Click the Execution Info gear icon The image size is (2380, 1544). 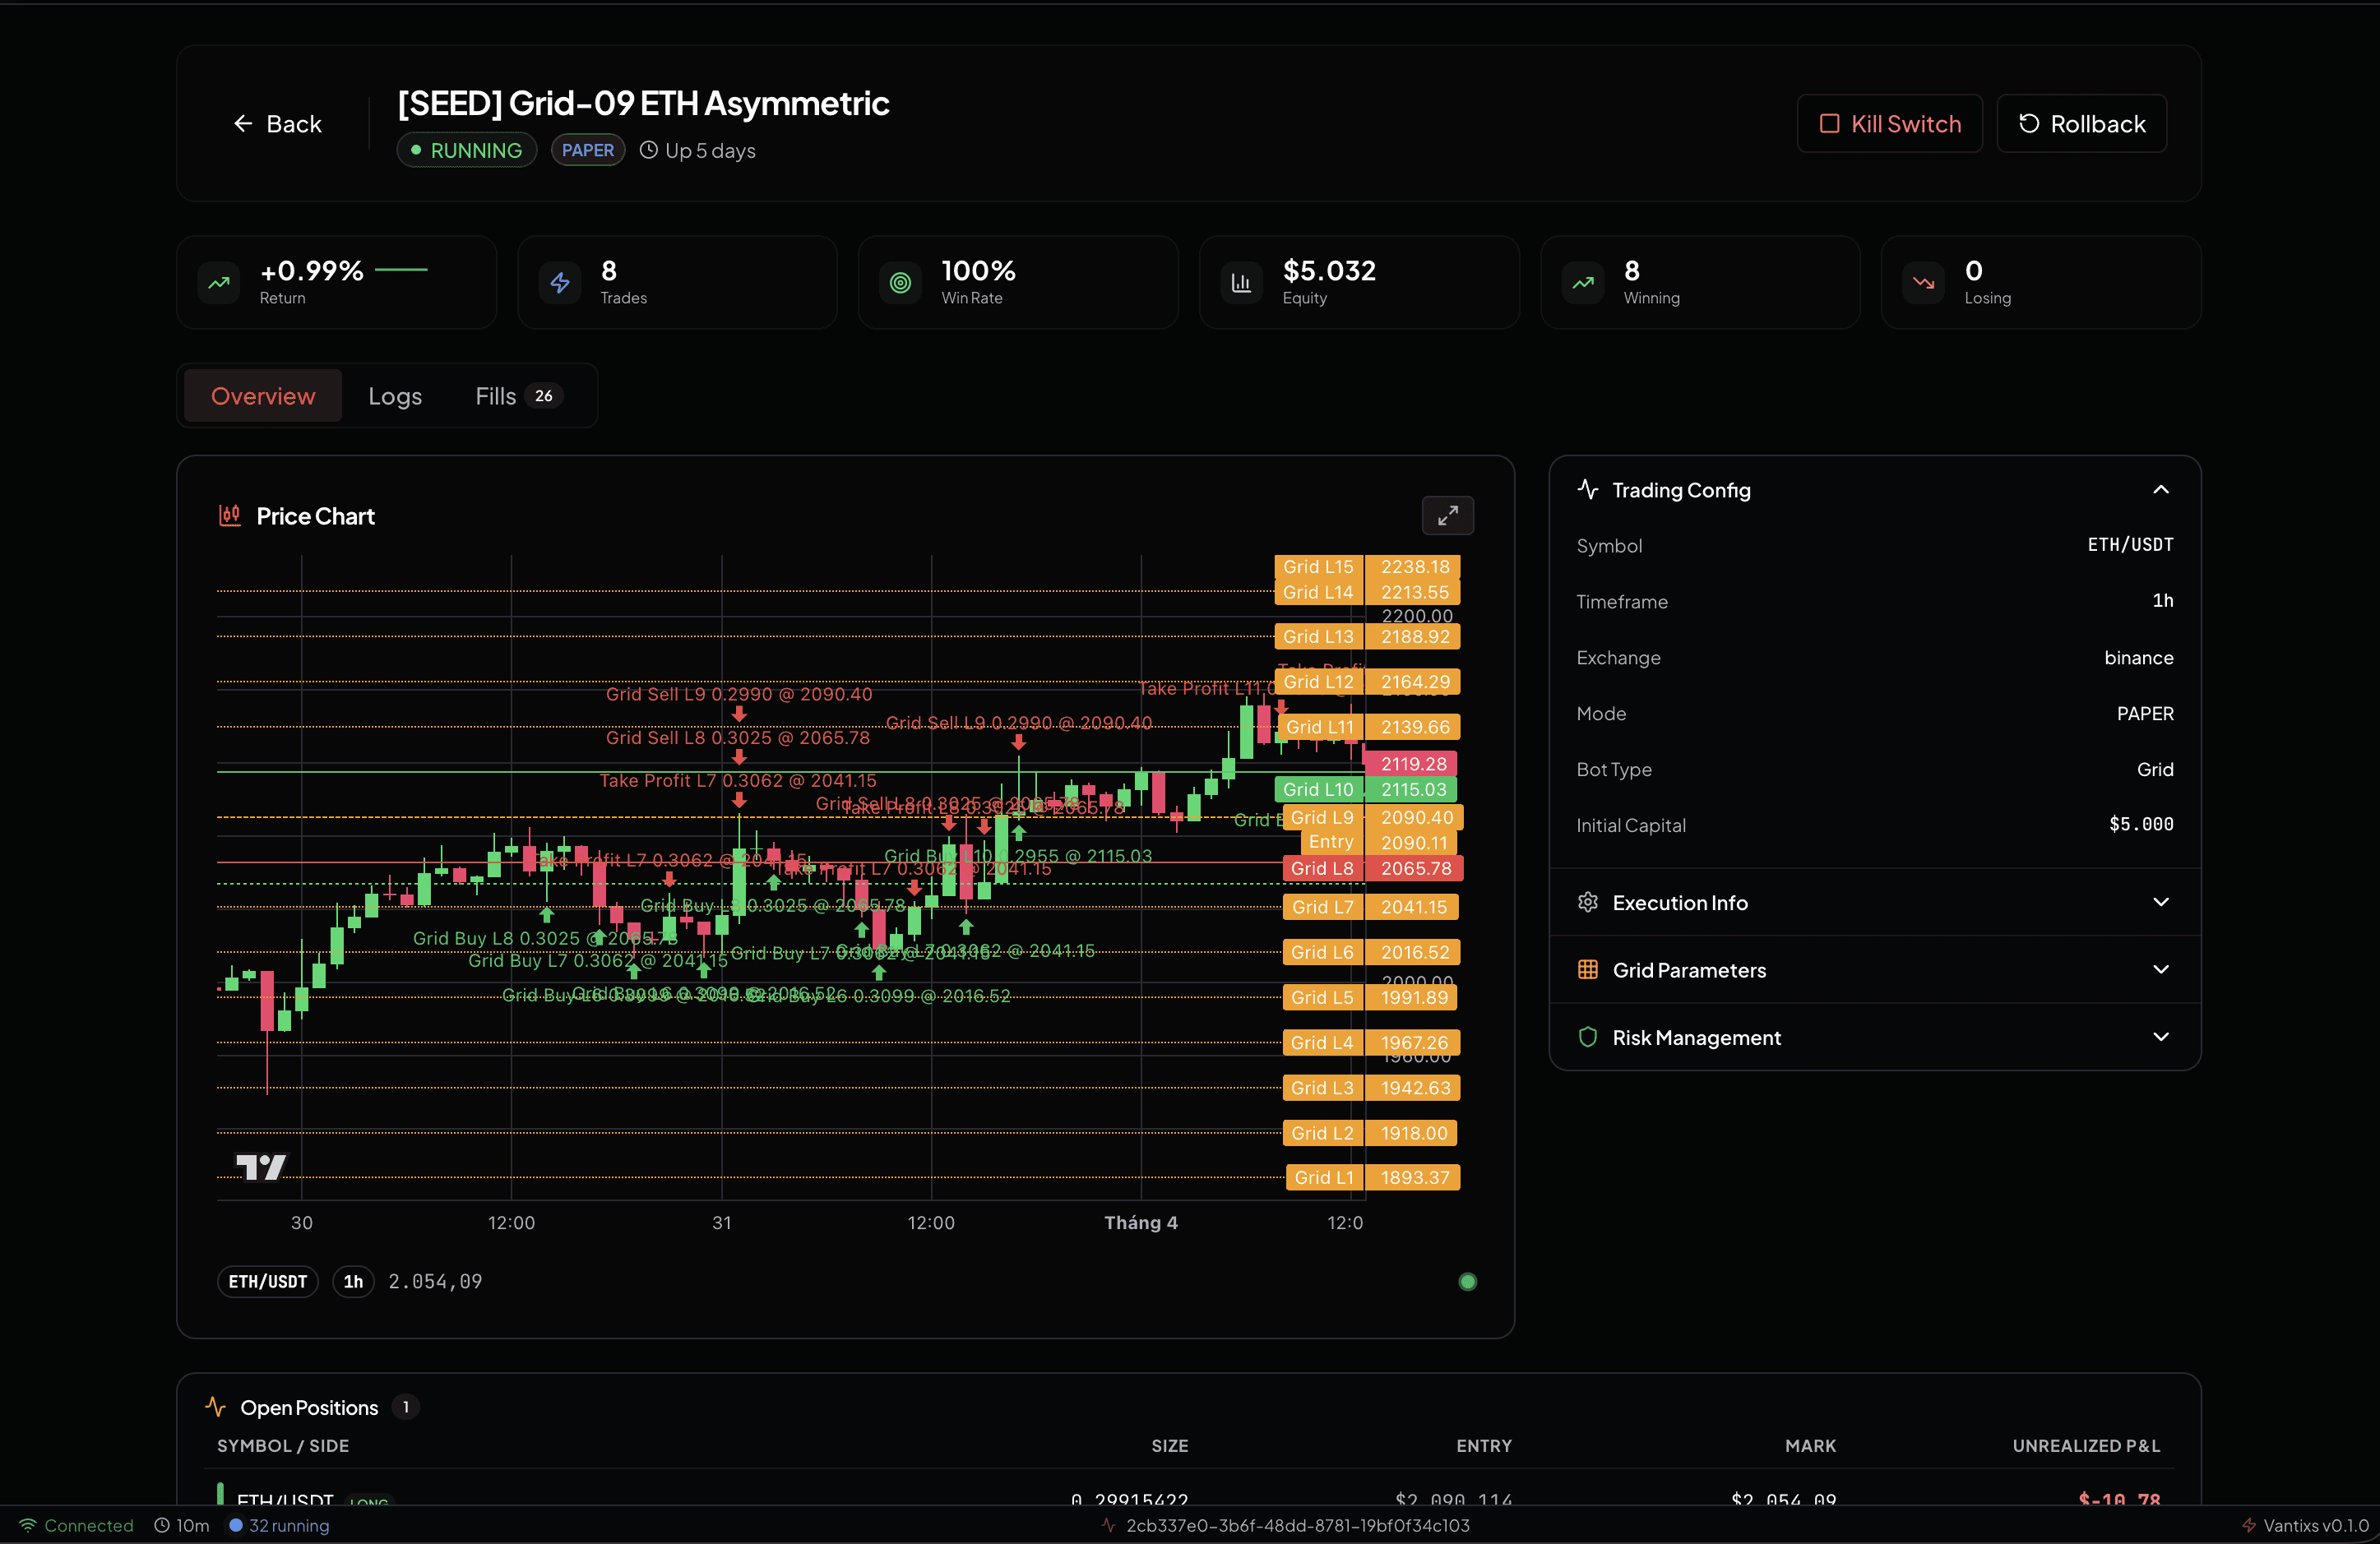pyautogui.click(x=1587, y=901)
